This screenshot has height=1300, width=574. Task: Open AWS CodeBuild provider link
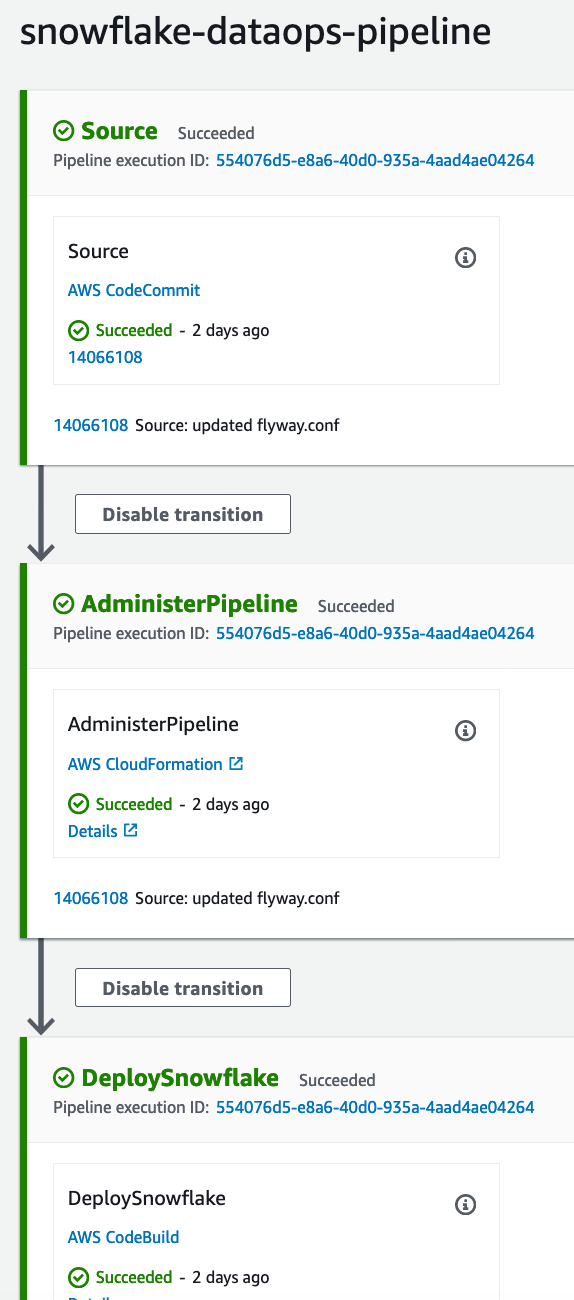124,1237
